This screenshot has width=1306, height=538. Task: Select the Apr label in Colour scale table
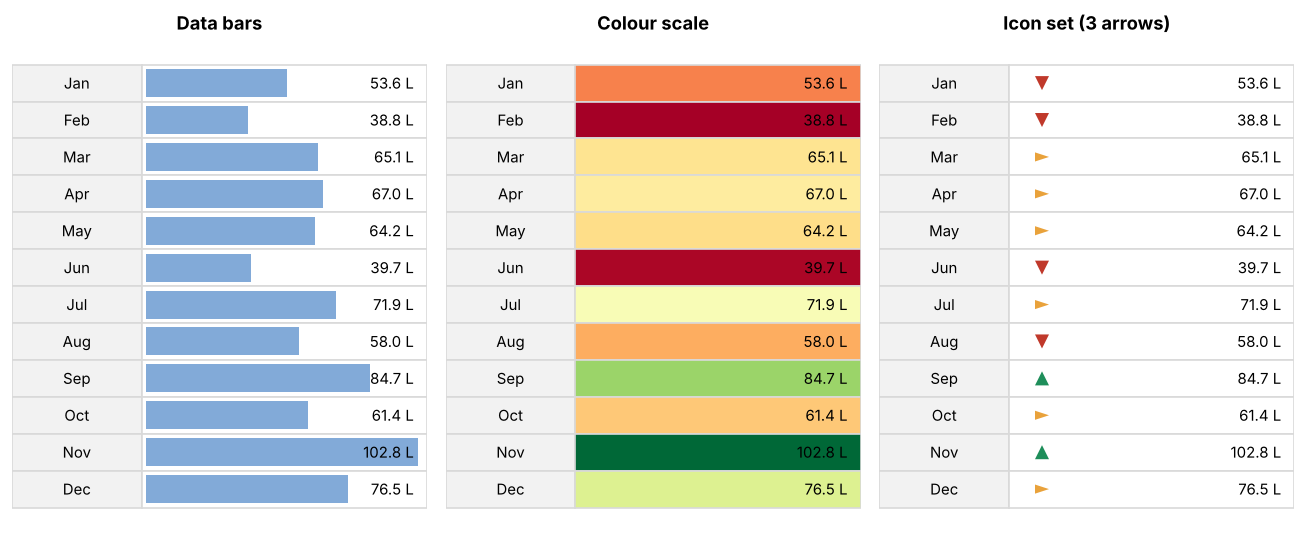510,194
